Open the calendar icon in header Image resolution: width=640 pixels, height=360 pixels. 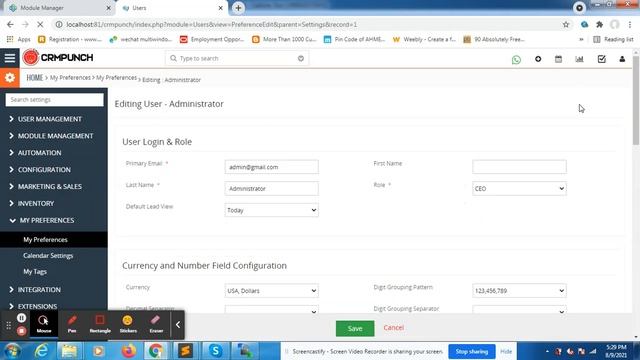tap(558, 59)
